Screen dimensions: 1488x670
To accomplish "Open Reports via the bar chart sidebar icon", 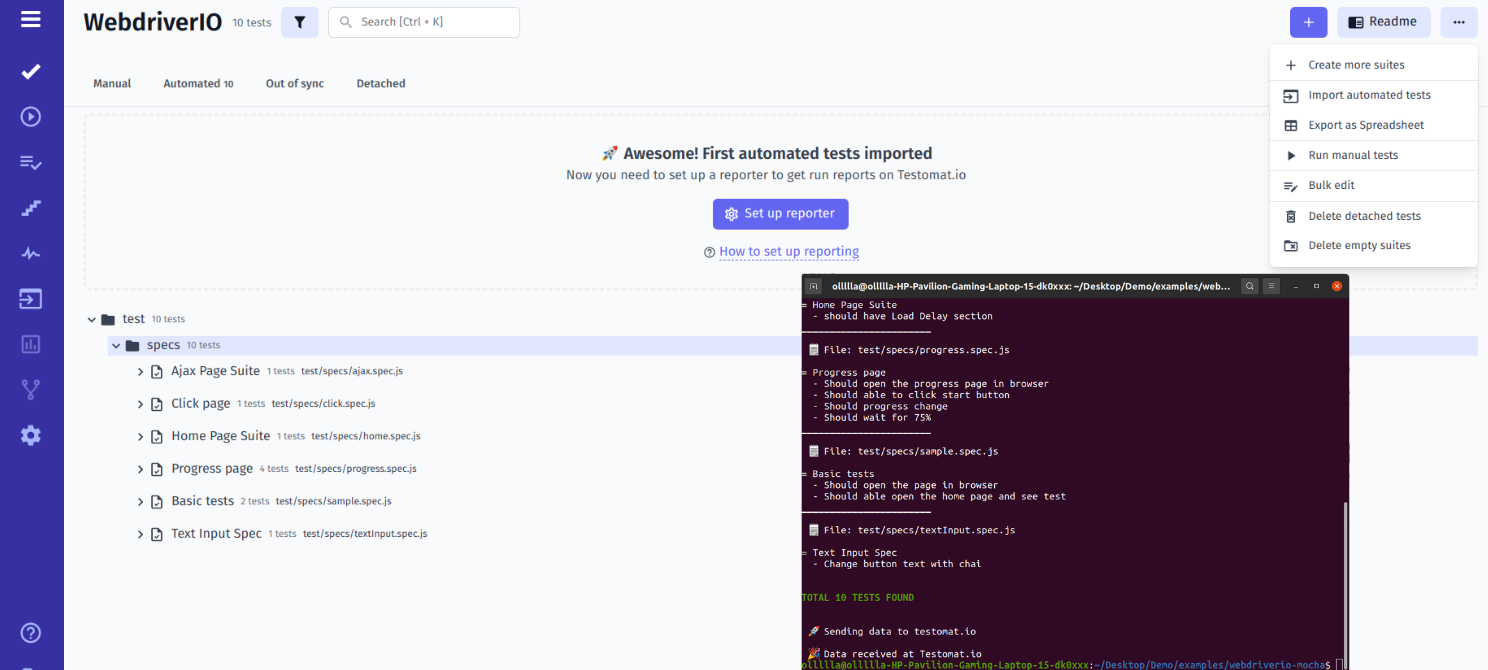I will (x=29, y=343).
